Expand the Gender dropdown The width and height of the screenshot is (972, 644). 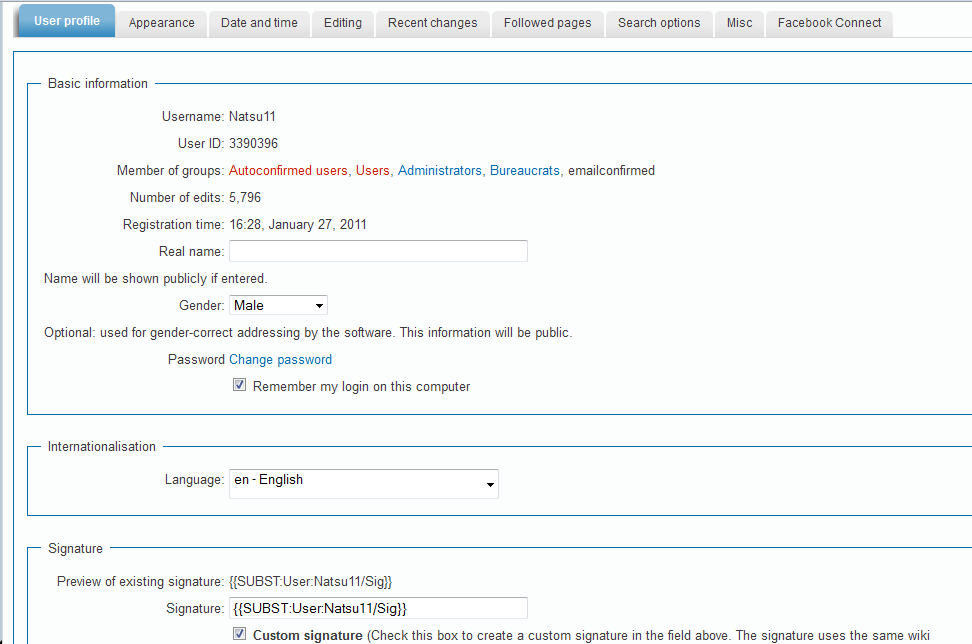pyautogui.click(x=279, y=306)
